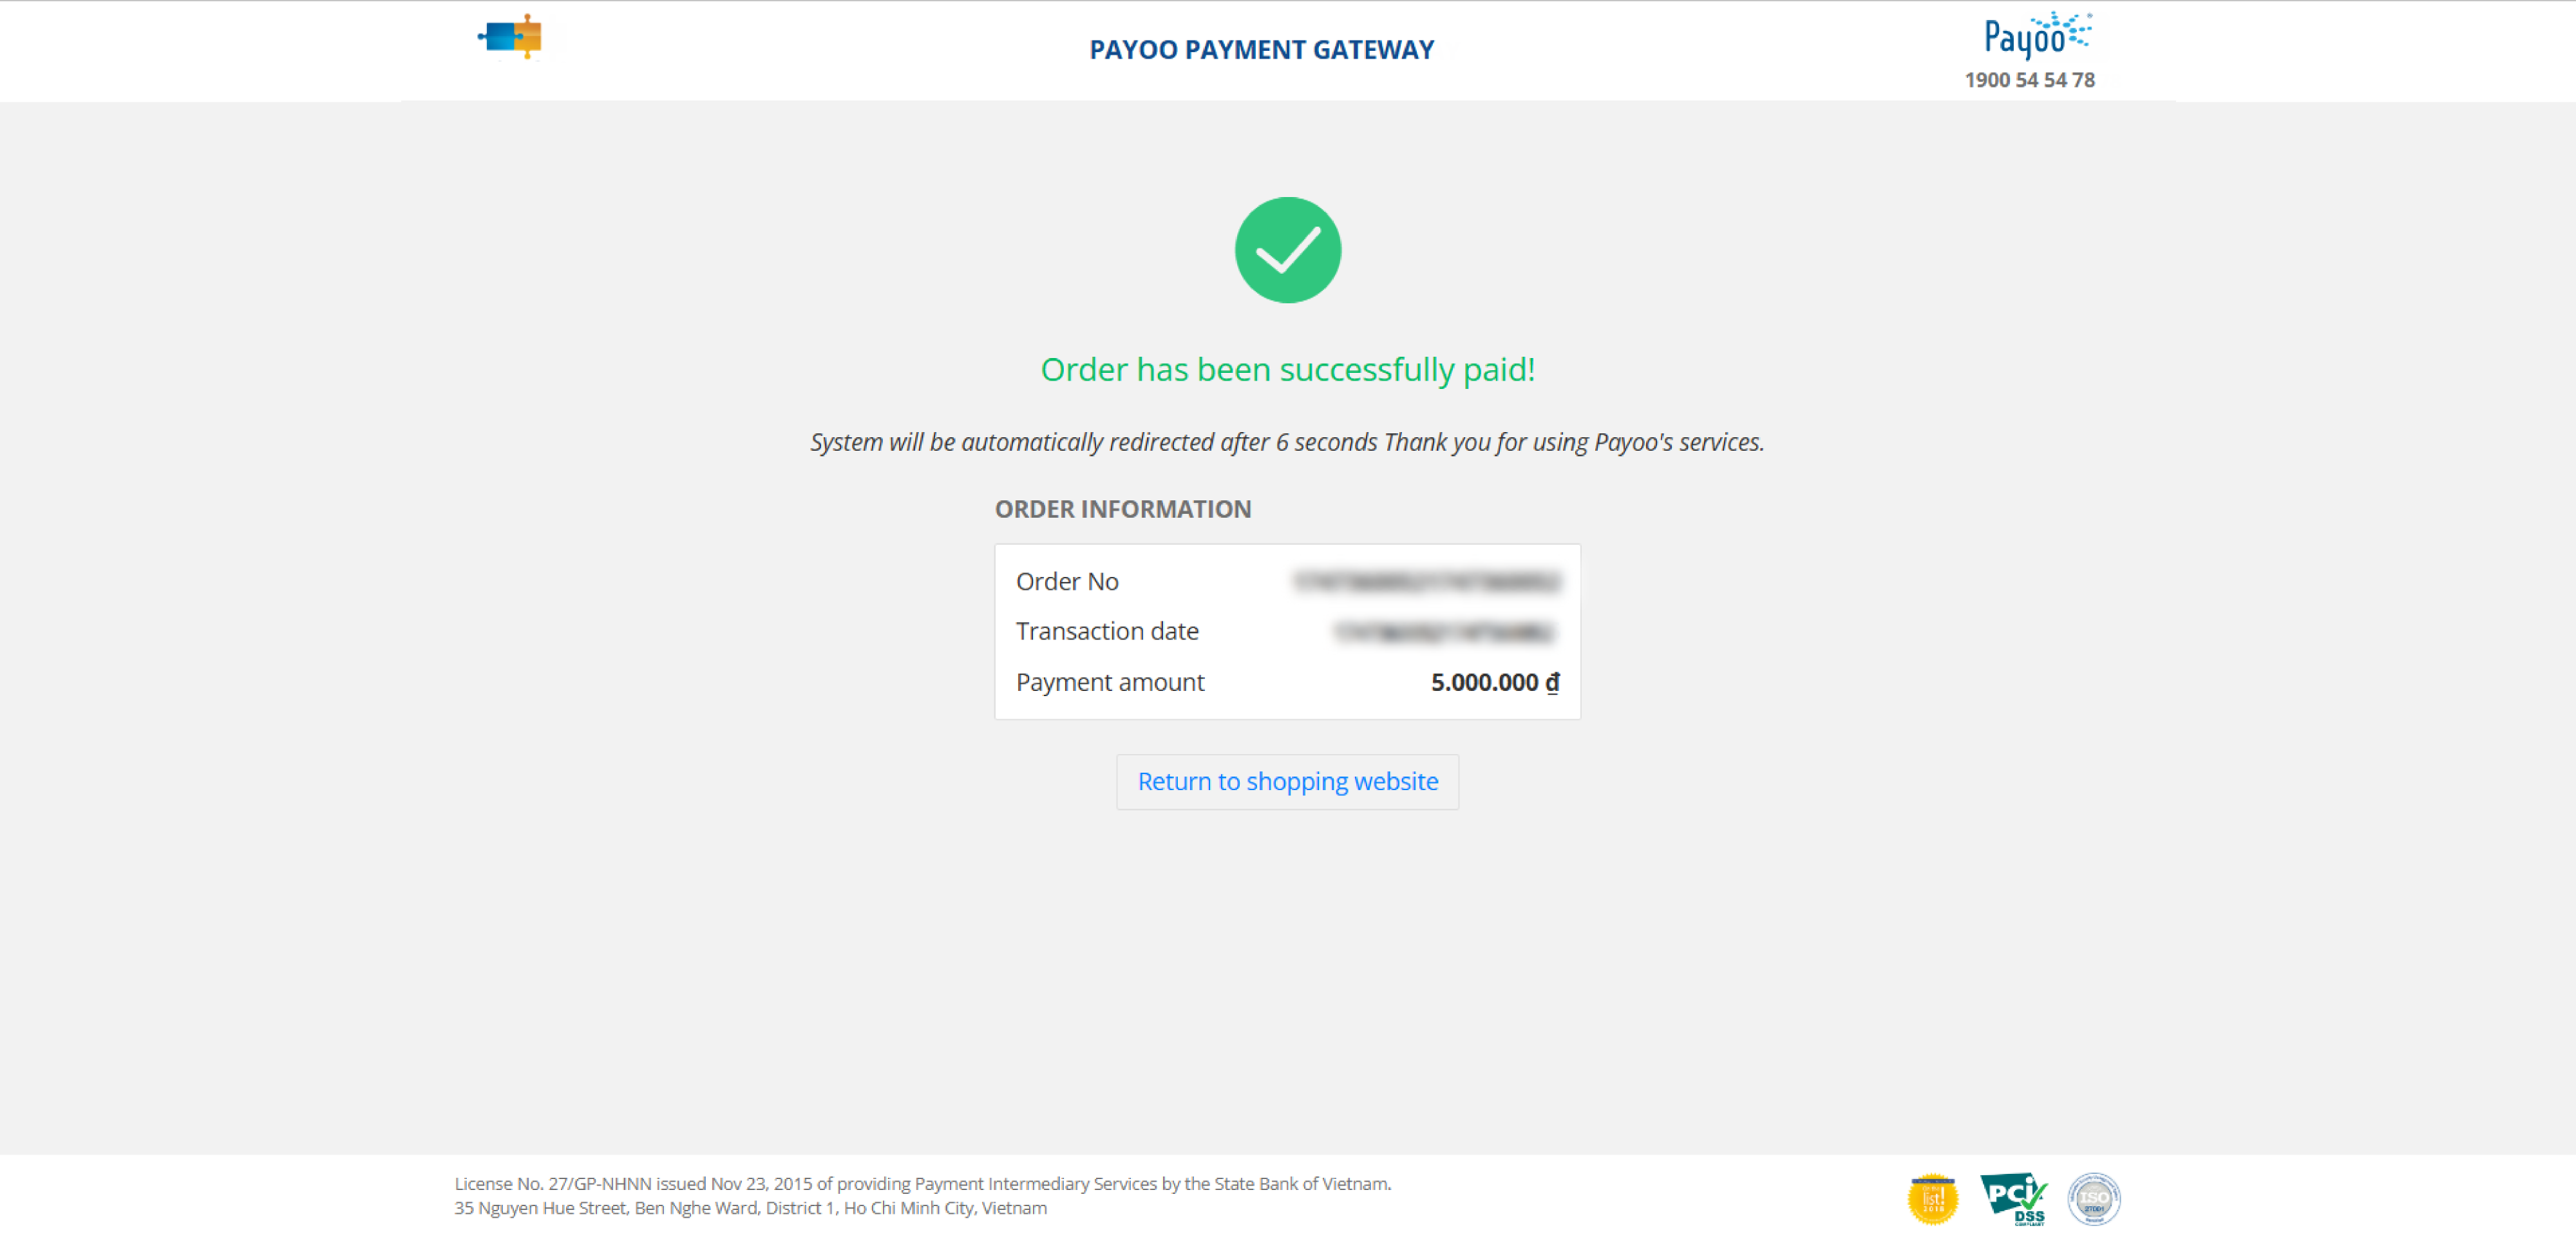The width and height of the screenshot is (2576, 1237).
Task: Click the Payment amount label
Action: (1110, 682)
